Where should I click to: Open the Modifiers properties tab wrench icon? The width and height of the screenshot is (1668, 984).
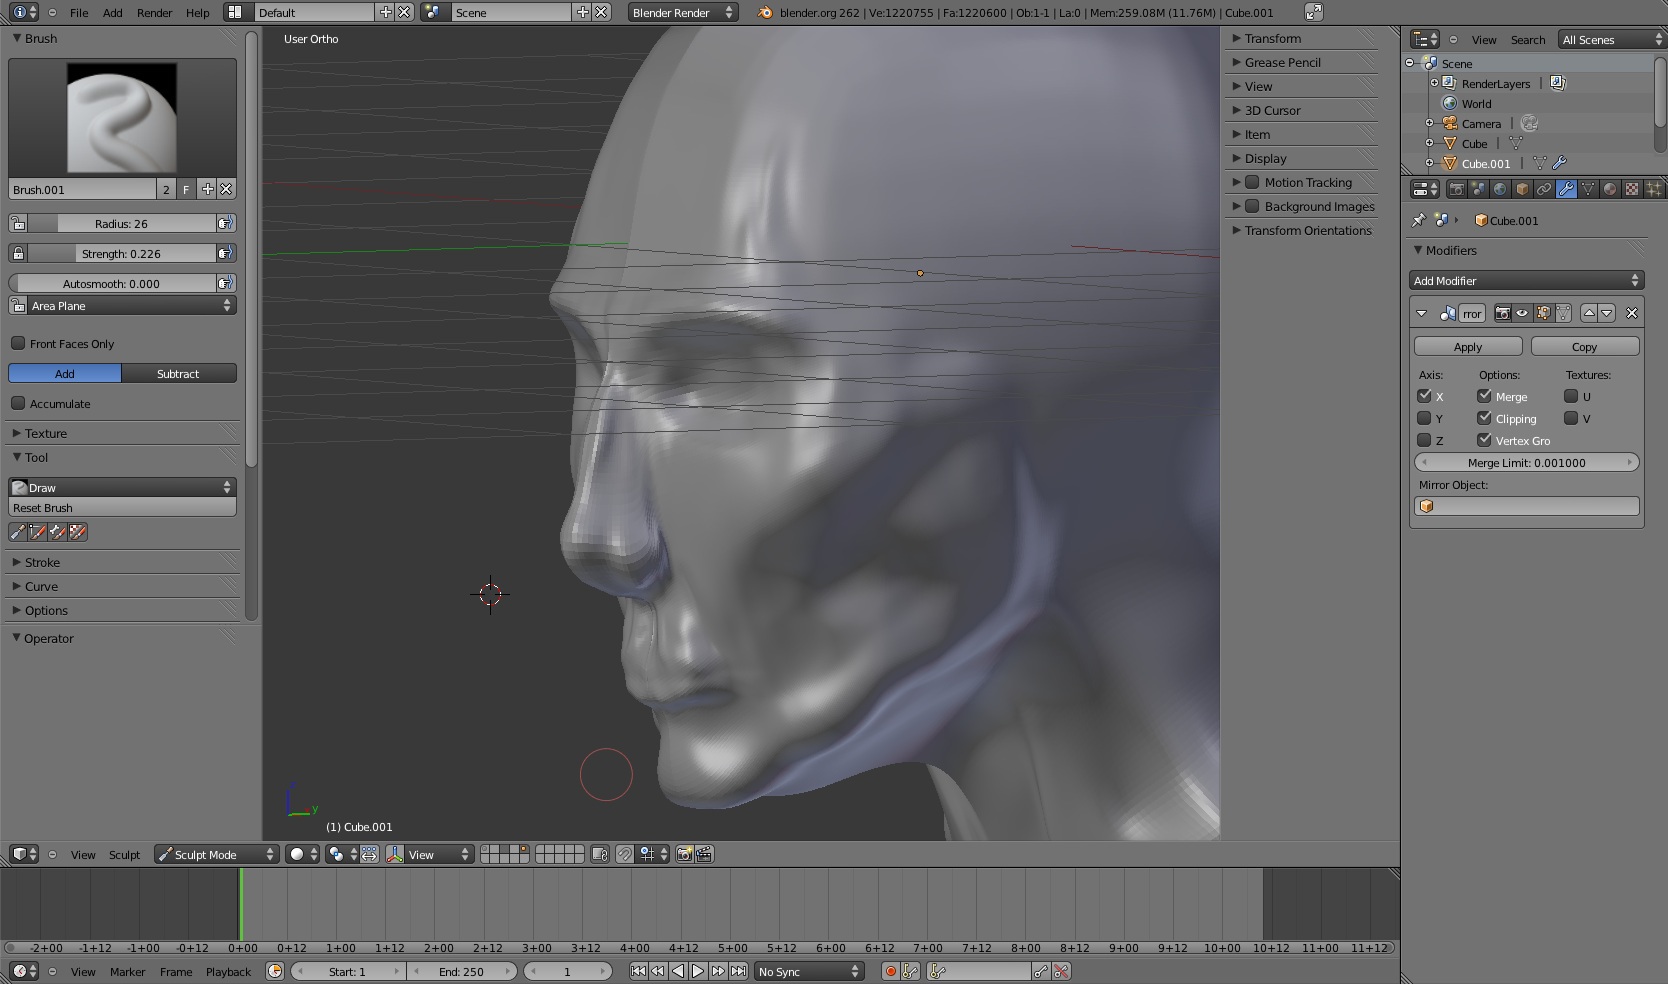pos(1566,189)
